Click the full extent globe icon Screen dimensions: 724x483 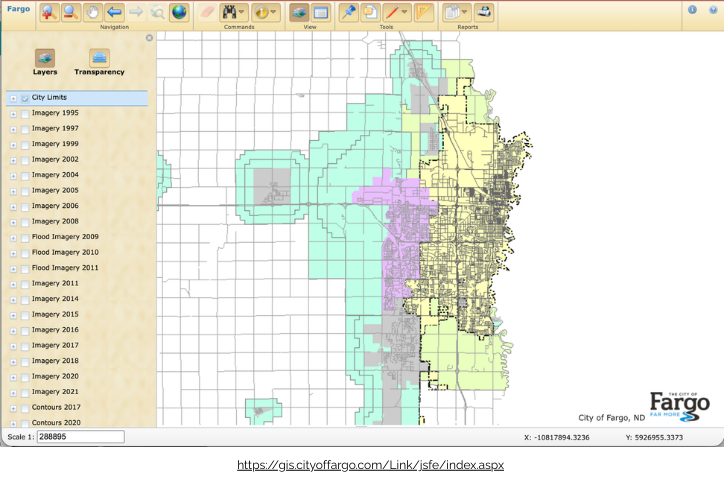179,12
